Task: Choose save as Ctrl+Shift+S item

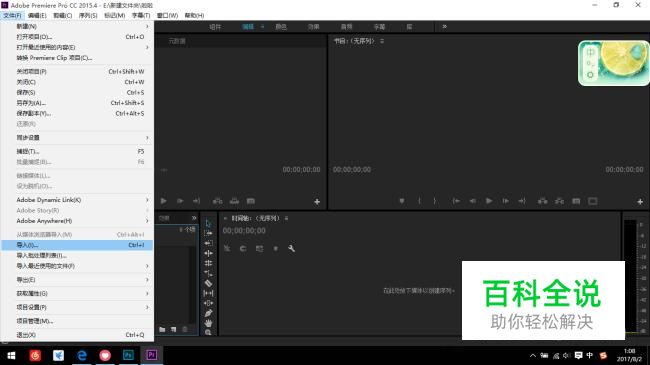Action: [77, 103]
